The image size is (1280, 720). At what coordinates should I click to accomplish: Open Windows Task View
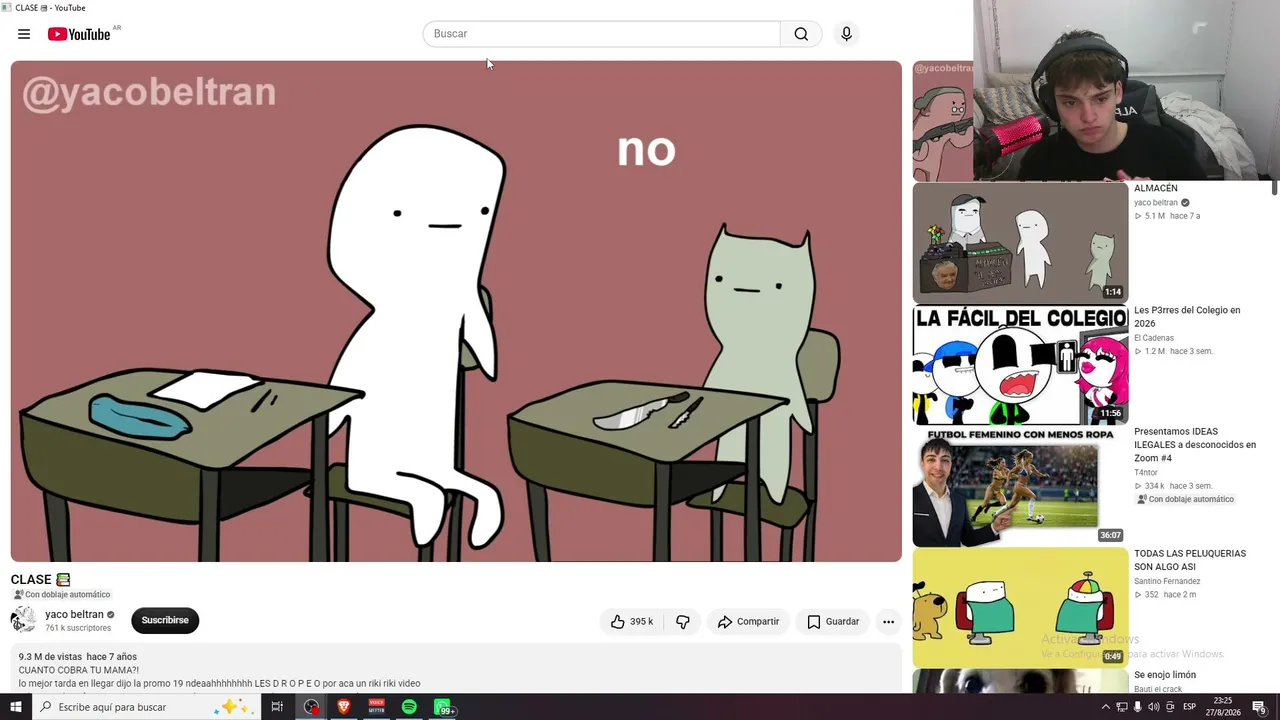[277, 707]
